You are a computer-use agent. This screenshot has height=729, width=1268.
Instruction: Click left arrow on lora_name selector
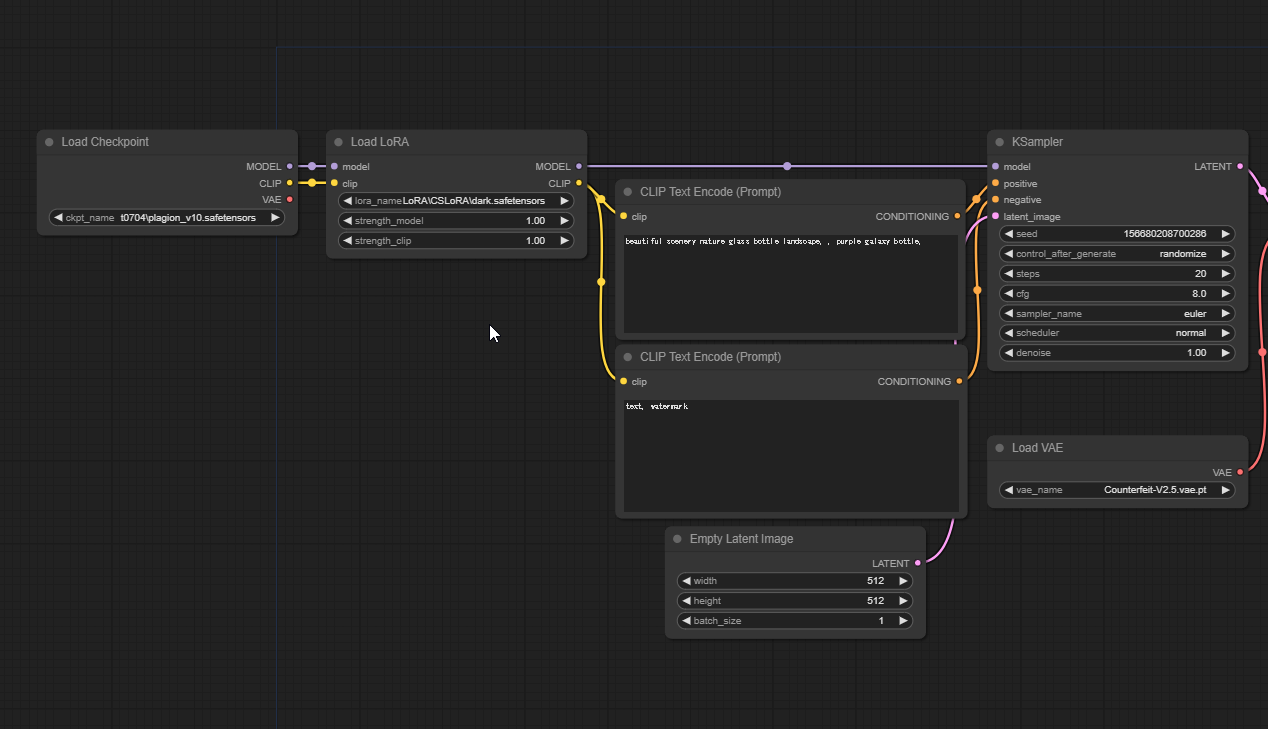[347, 201]
